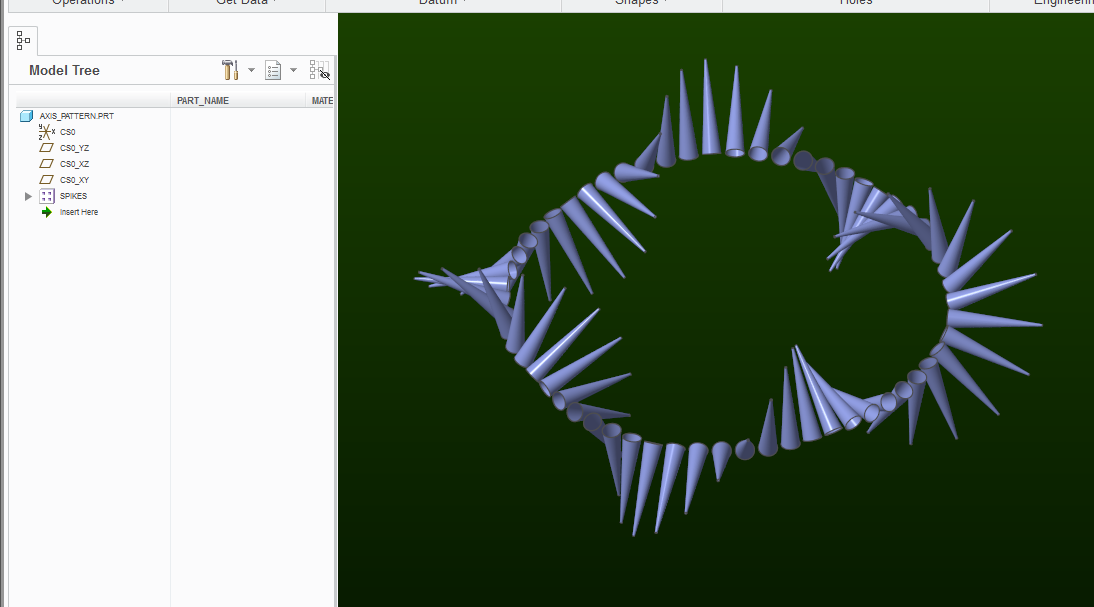Select the SPIKES pattern feature icon
The height and width of the screenshot is (607, 1094).
click(46, 196)
